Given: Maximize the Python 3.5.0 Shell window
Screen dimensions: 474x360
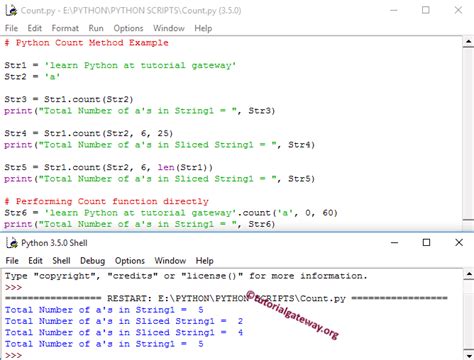Looking at the screenshot, I should 426,243.
